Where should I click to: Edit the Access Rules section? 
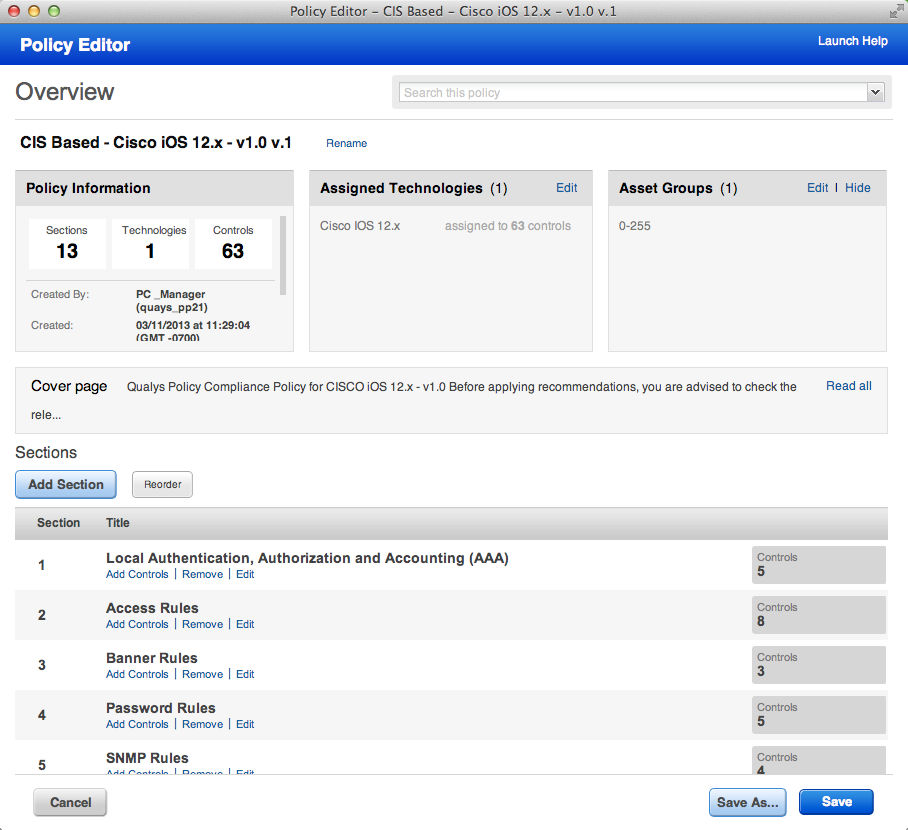point(245,624)
